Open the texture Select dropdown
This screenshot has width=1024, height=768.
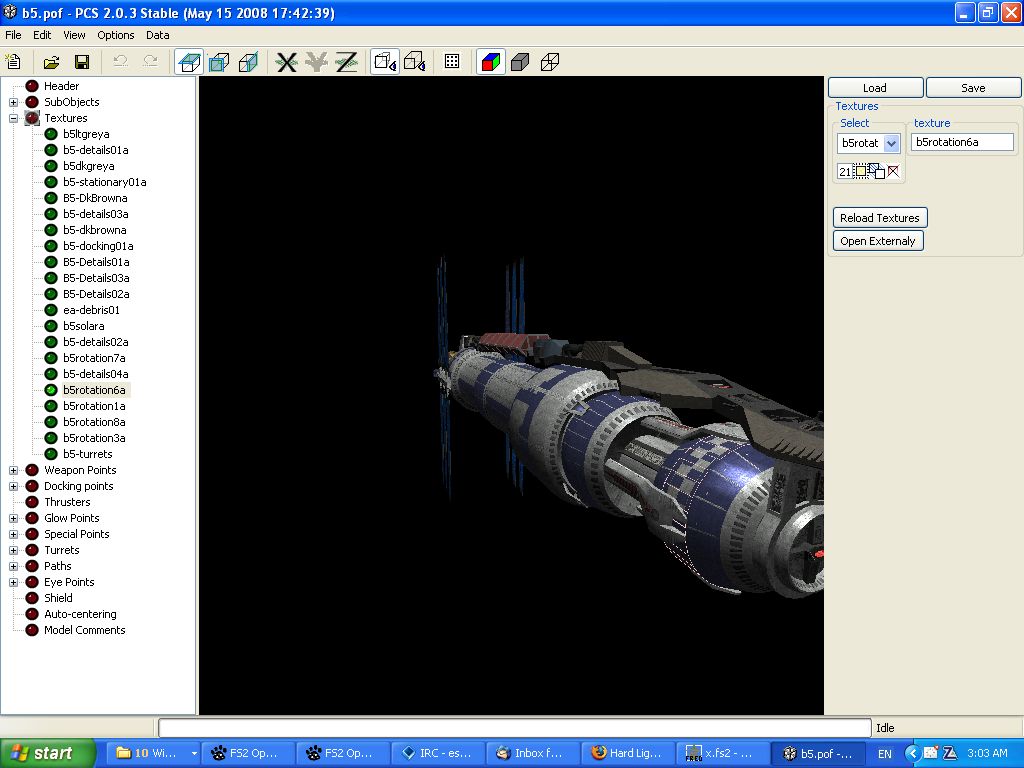pos(892,143)
